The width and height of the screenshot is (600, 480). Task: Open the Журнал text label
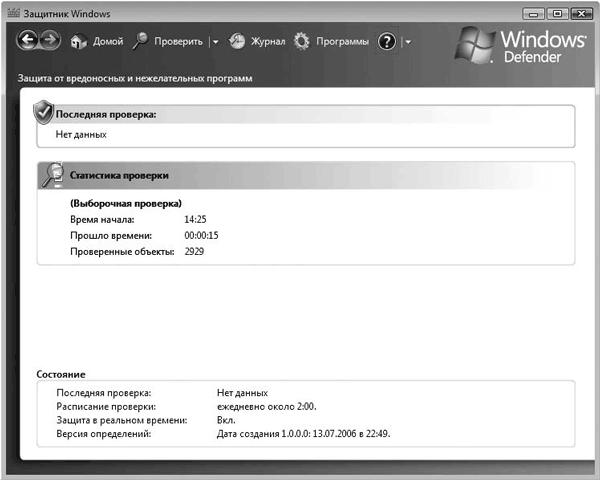[x=268, y=42]
